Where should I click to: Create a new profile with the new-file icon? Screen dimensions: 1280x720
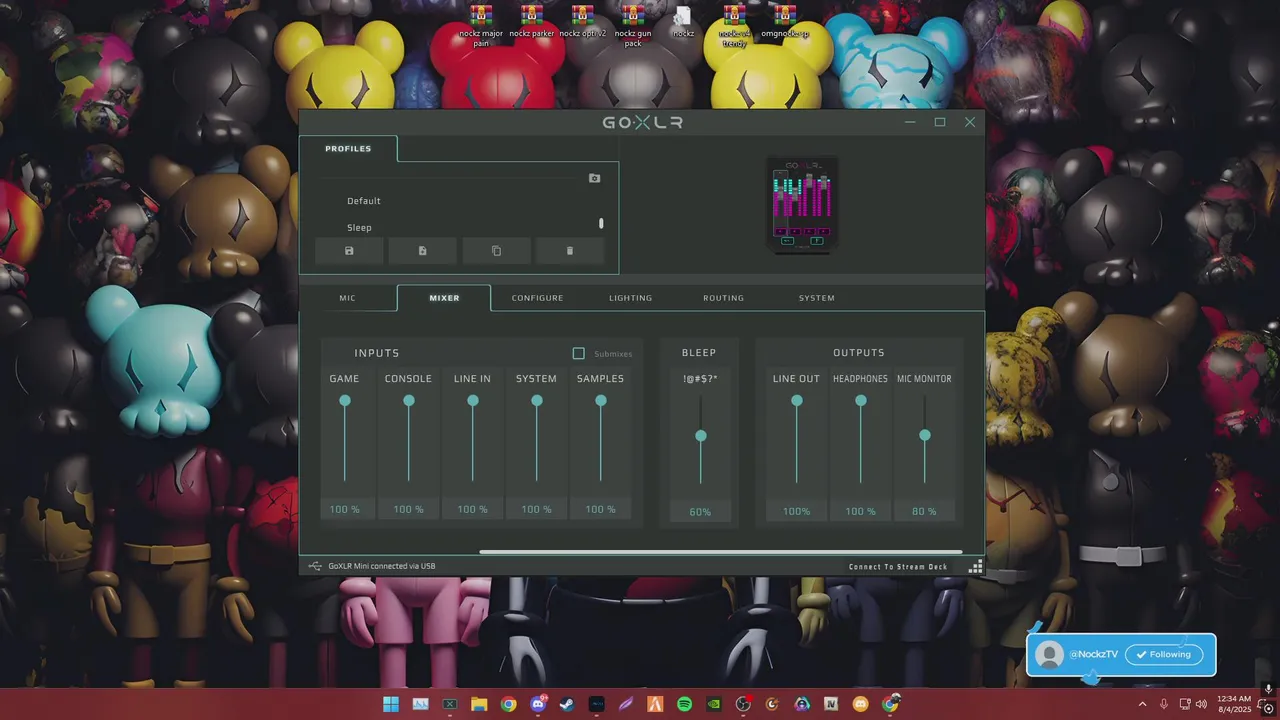(422, 251)
